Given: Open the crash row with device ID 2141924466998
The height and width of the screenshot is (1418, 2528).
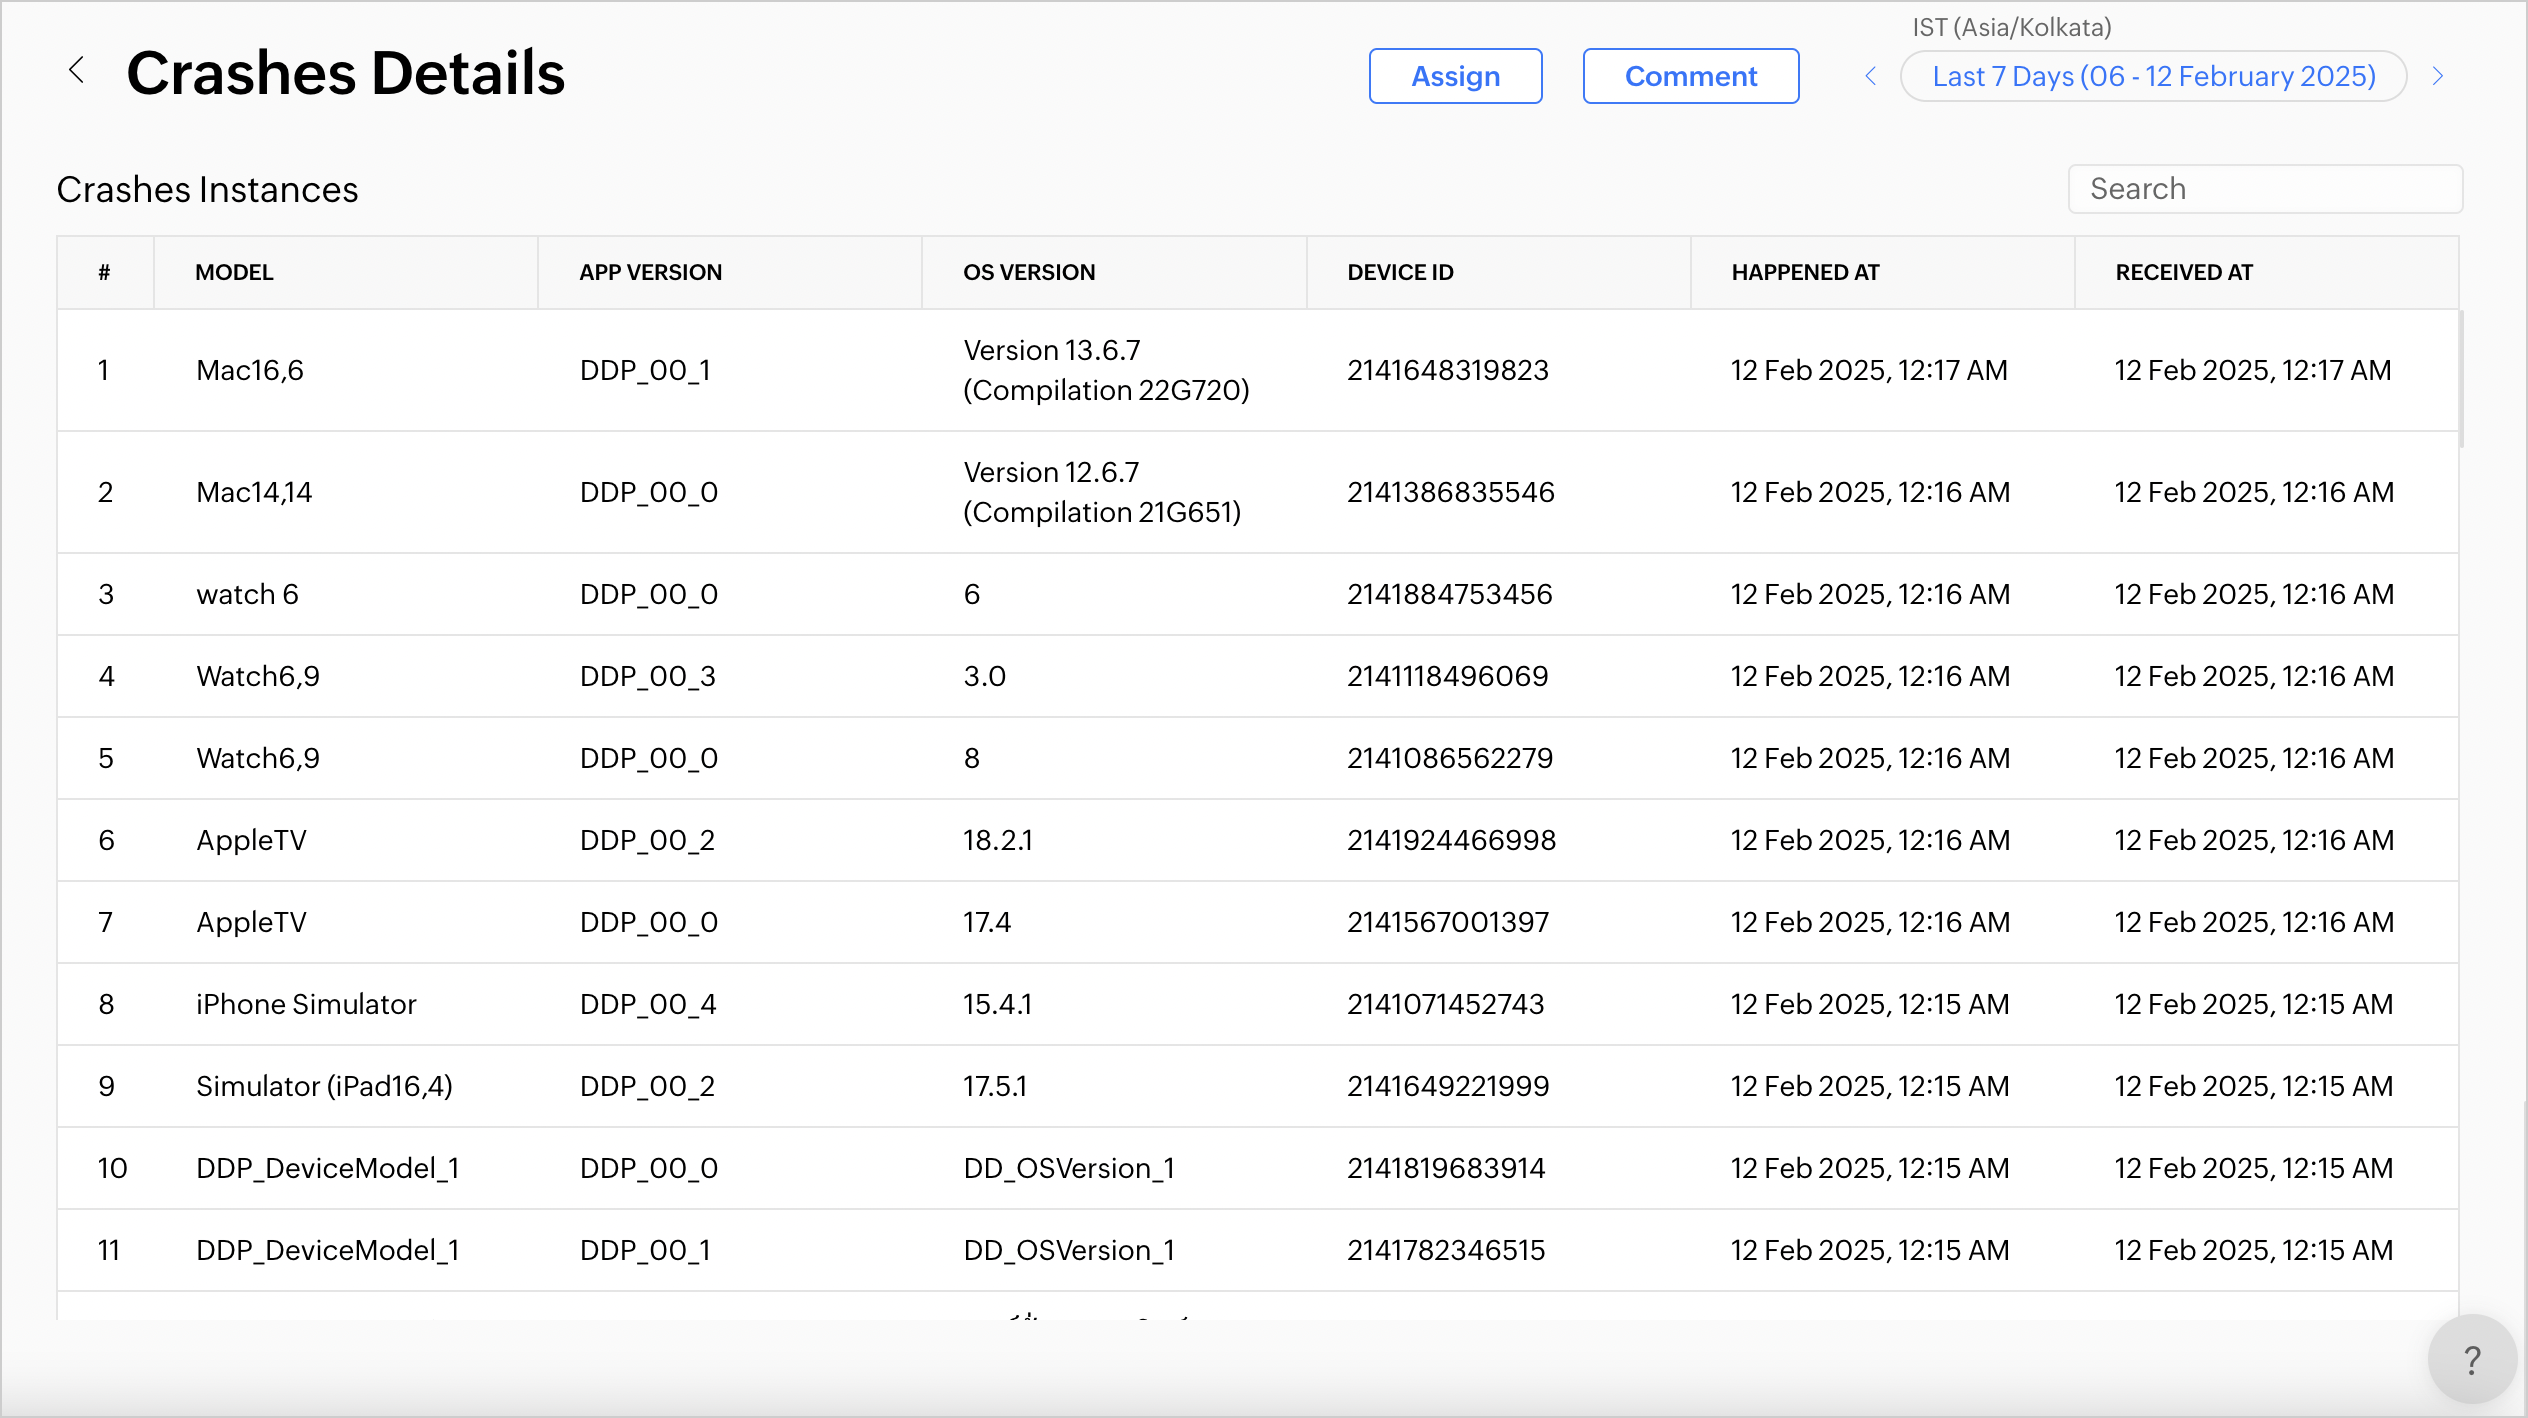Looking at the screenshot, I should (1451, 840).
